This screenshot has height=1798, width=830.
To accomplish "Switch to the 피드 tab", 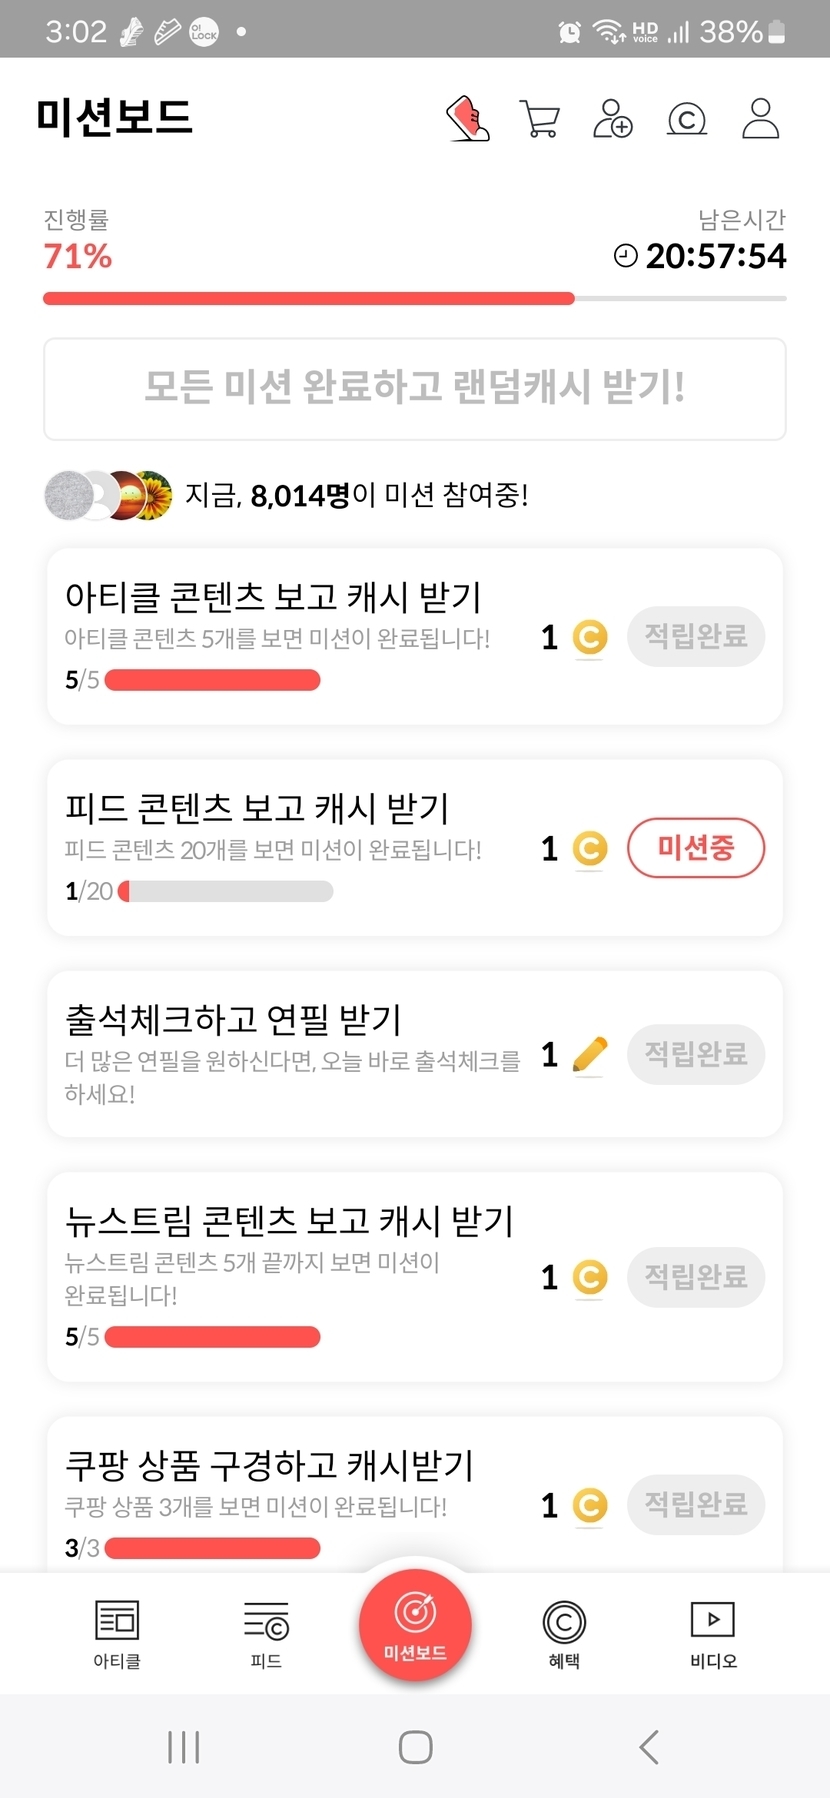I will point(266,1634).
